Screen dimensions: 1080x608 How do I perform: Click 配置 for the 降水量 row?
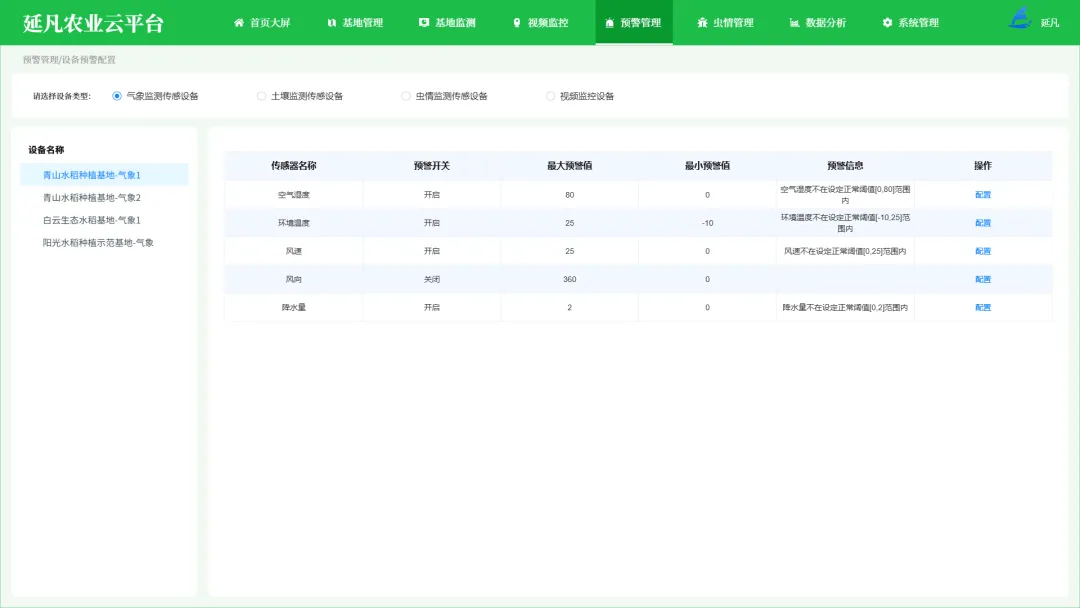tap(983, 308)
